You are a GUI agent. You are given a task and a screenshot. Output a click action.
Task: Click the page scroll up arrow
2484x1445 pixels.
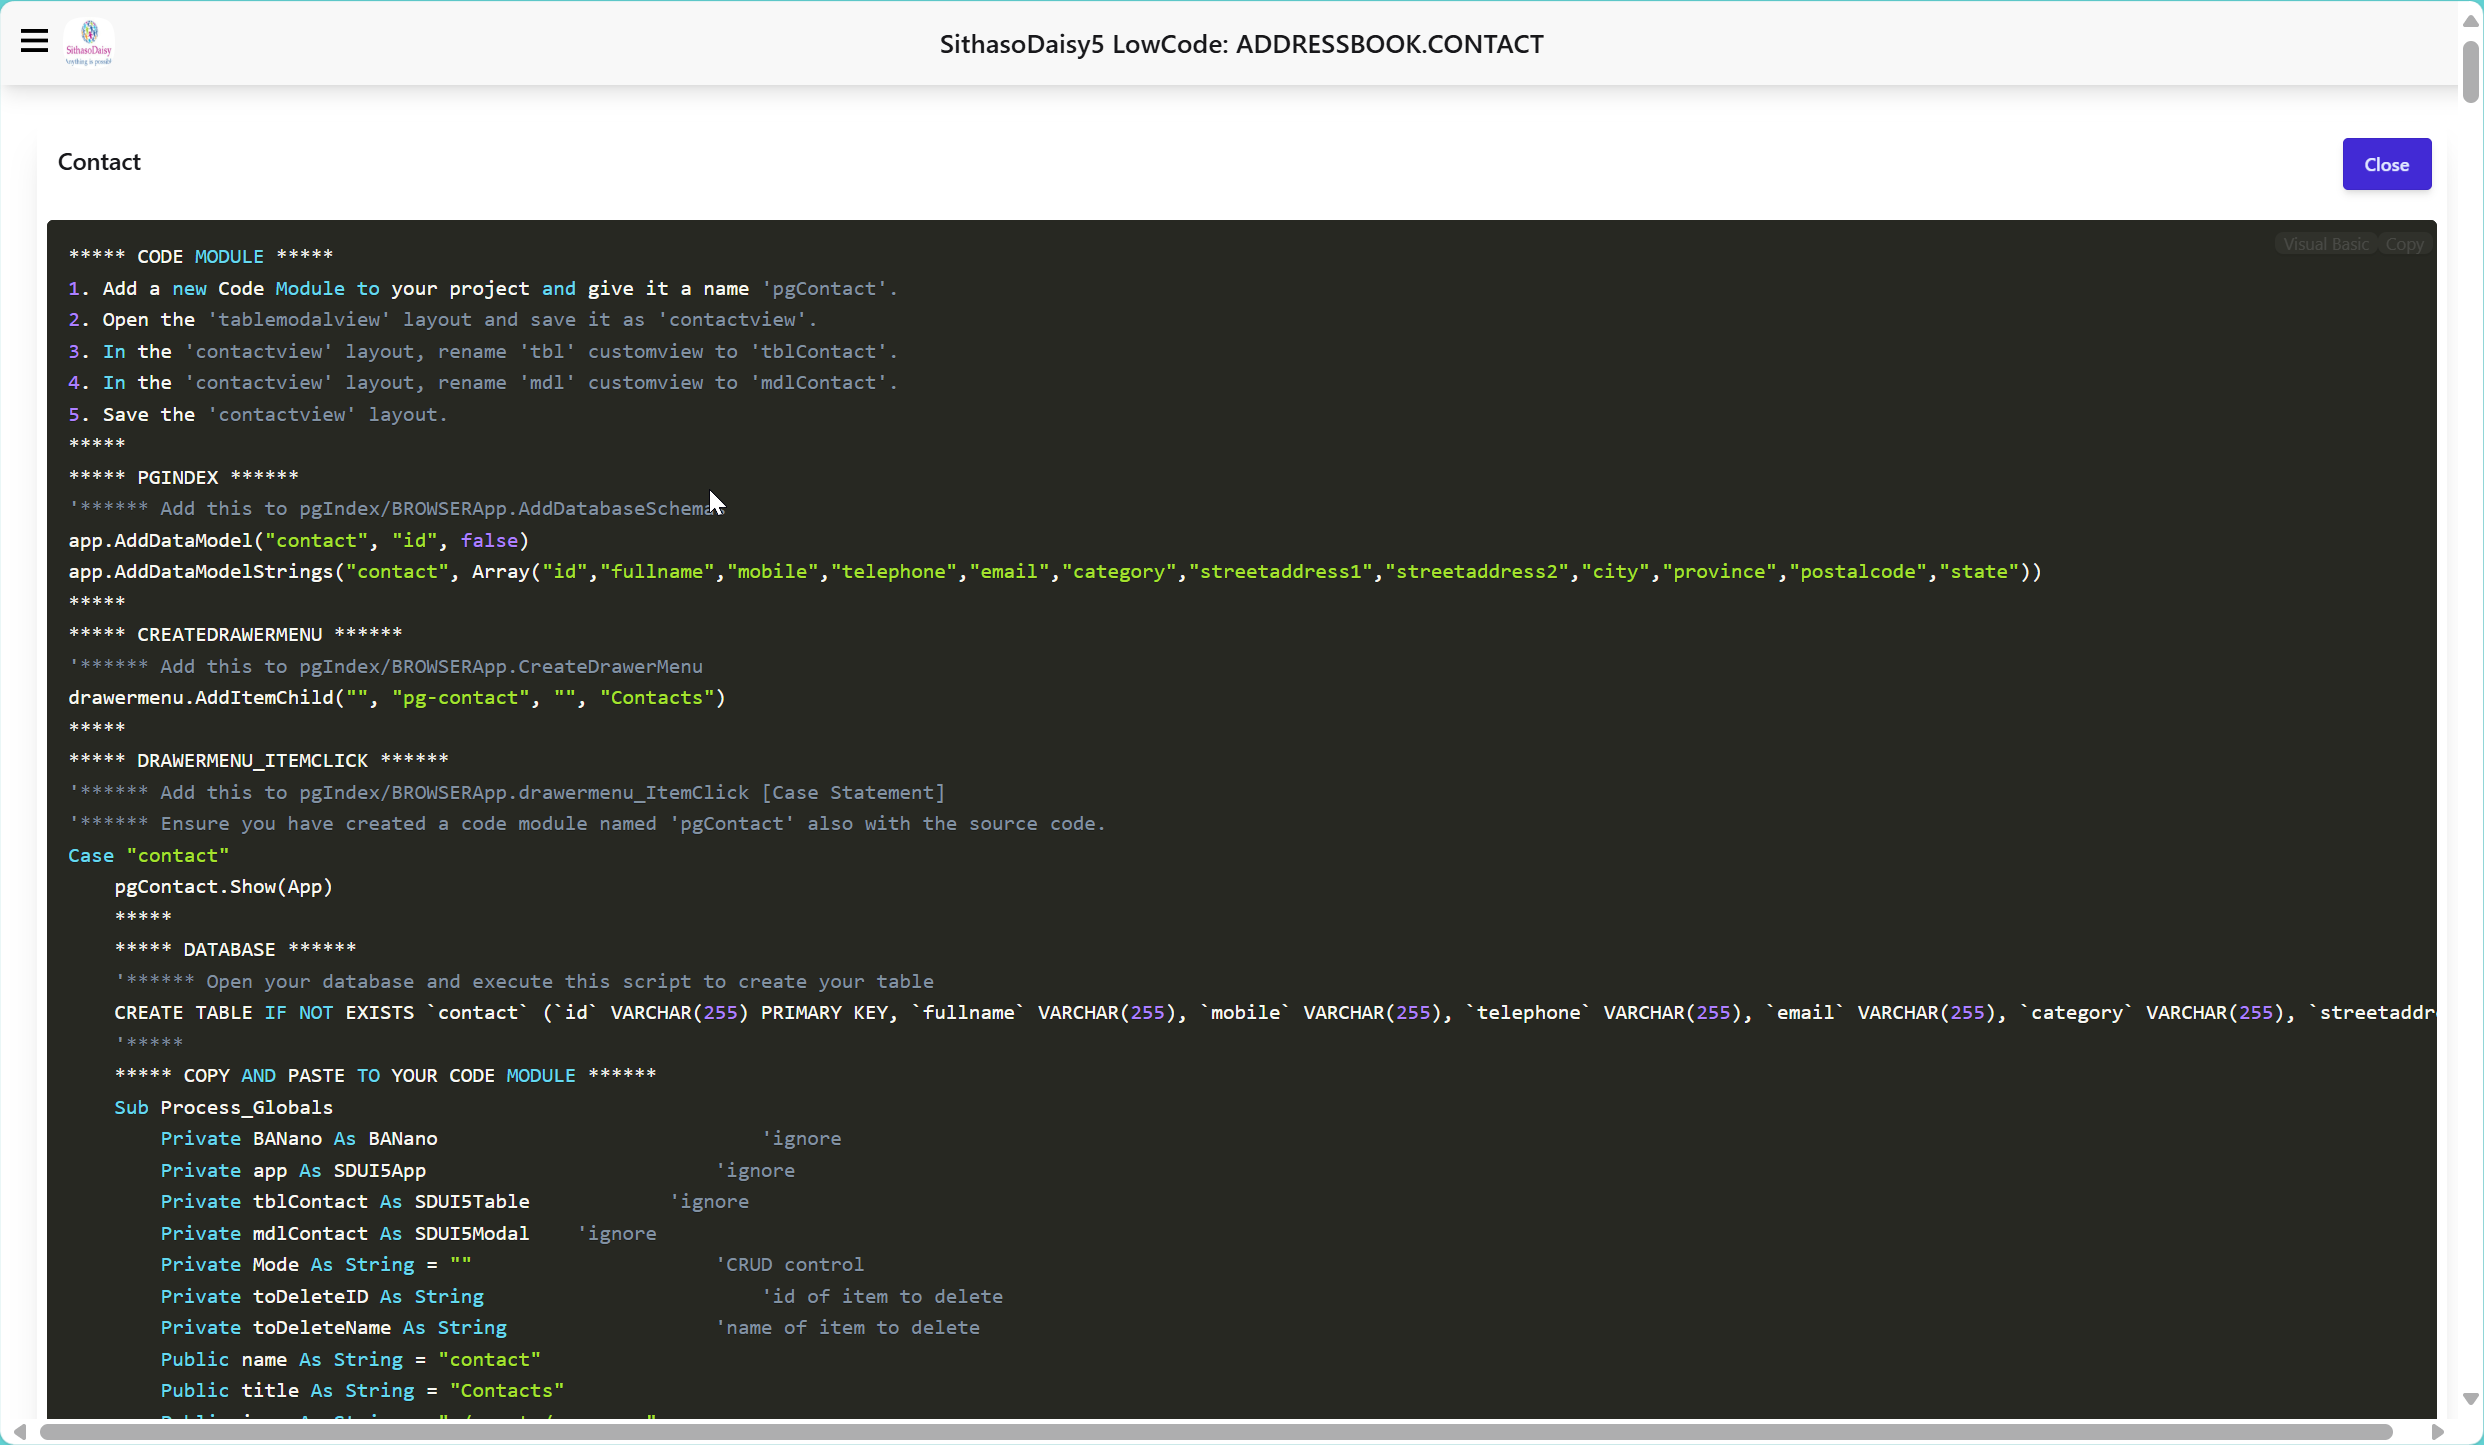click(2470, 20)
